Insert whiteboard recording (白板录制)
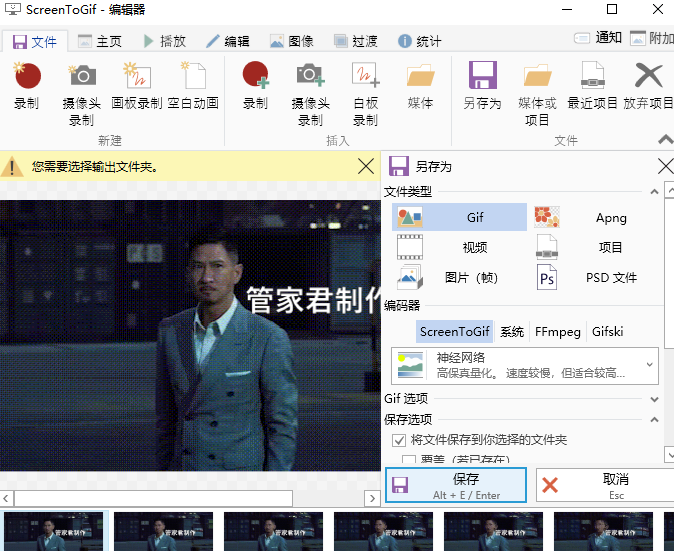 365,94
